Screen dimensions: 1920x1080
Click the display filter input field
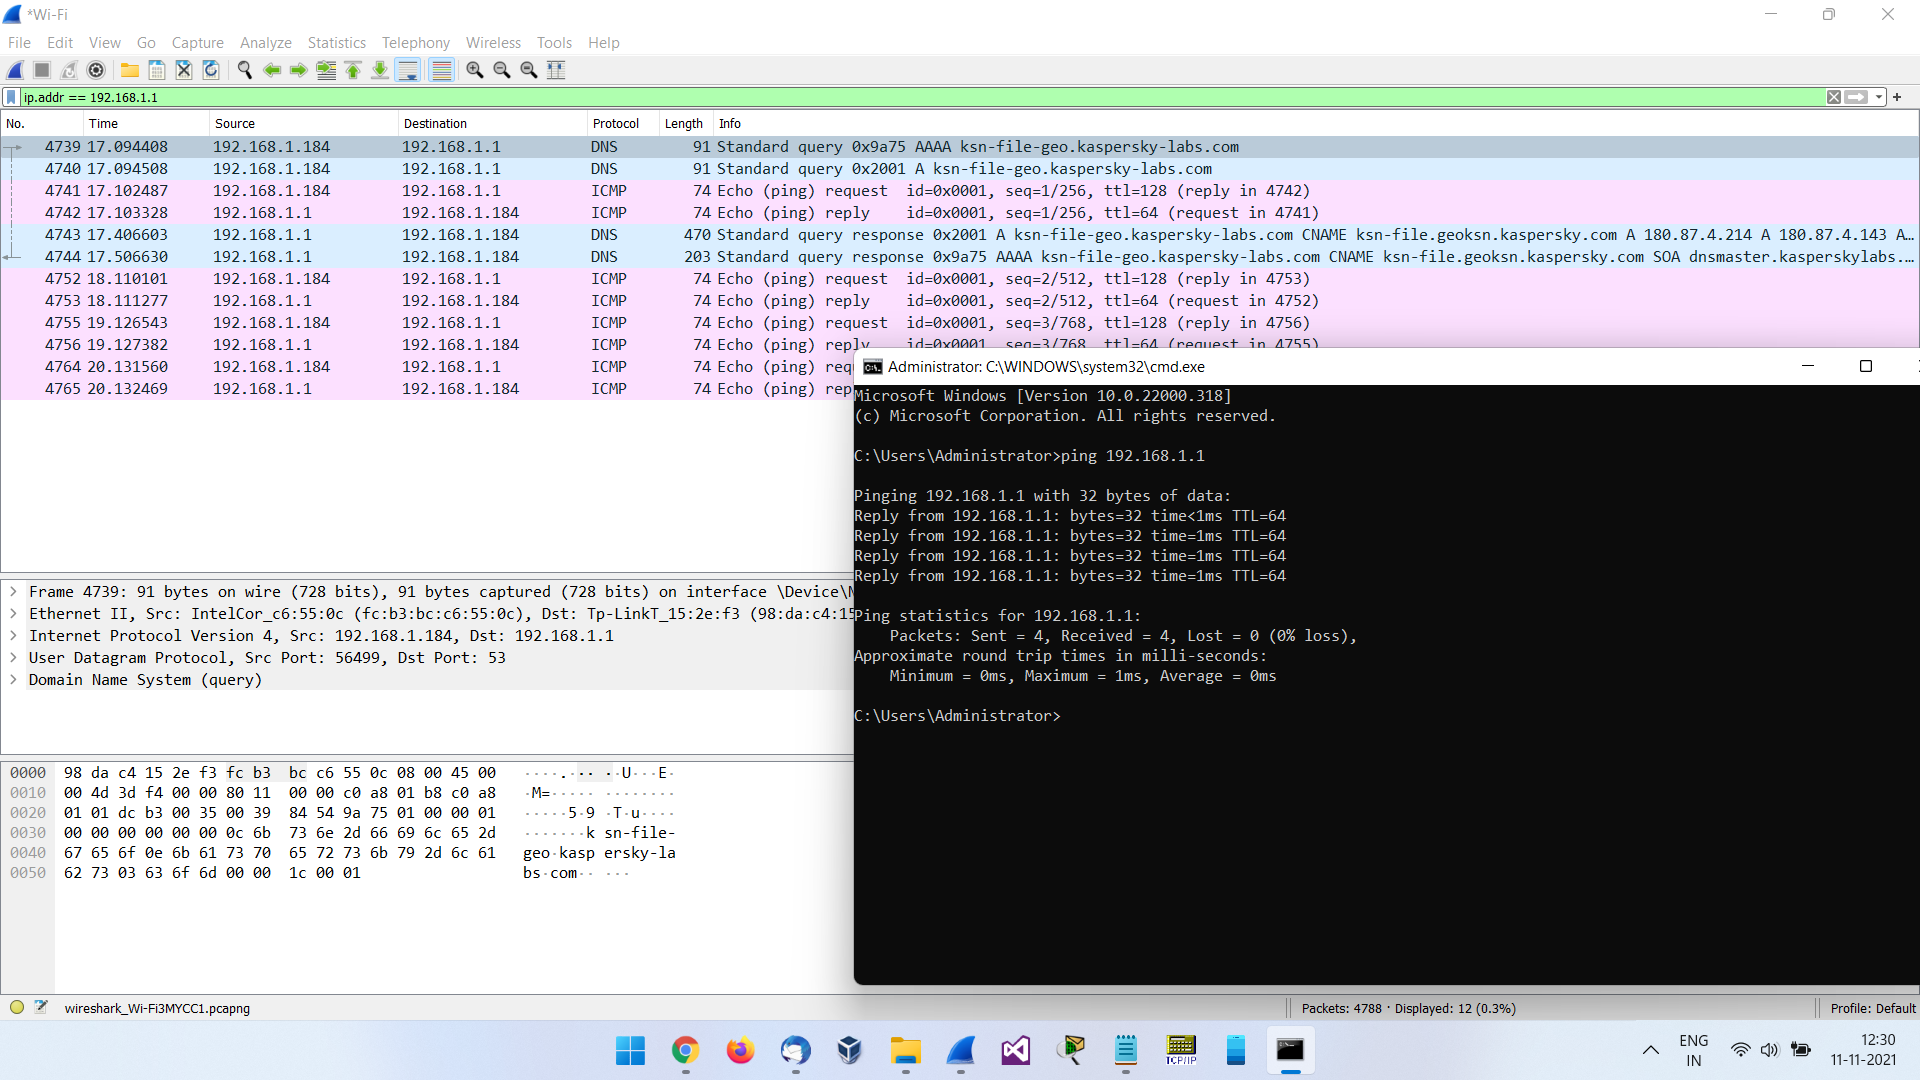click(900, 97)
